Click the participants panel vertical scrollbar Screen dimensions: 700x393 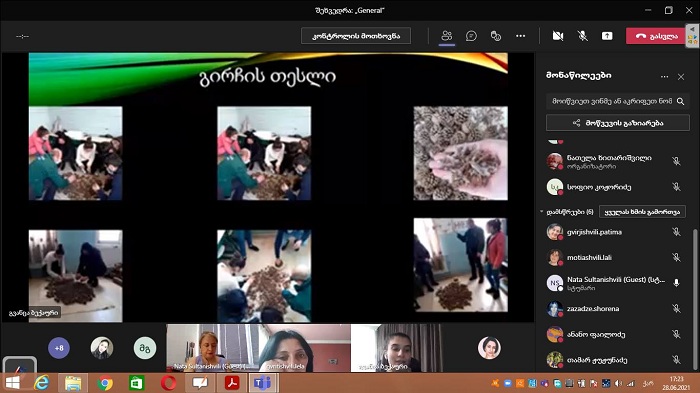coord(694,299)
